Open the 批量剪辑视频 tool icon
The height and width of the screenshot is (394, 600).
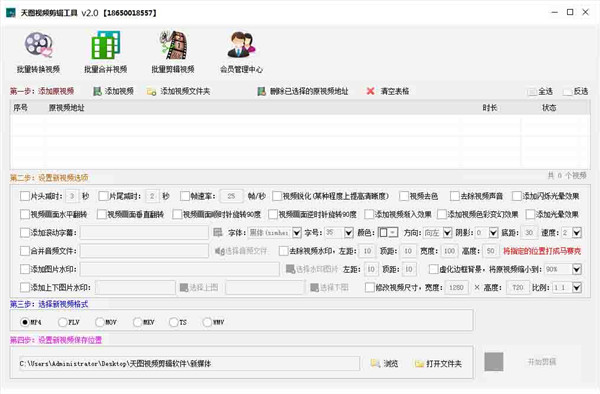tap(173, 52)
